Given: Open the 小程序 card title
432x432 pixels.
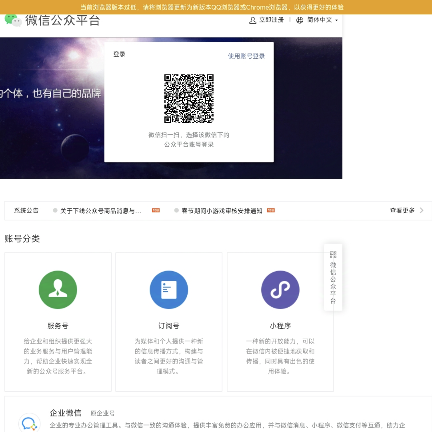Looking at the screenshot, I should pos(280,326).
